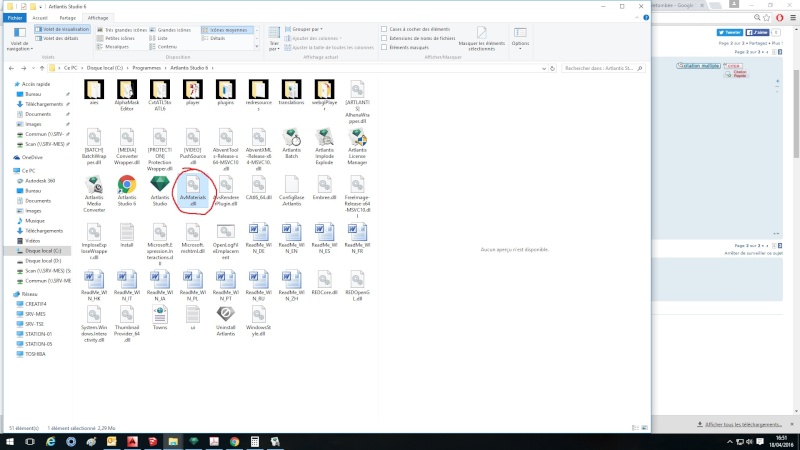Select the Artlantis Studio green gem icon

[160, 191]
